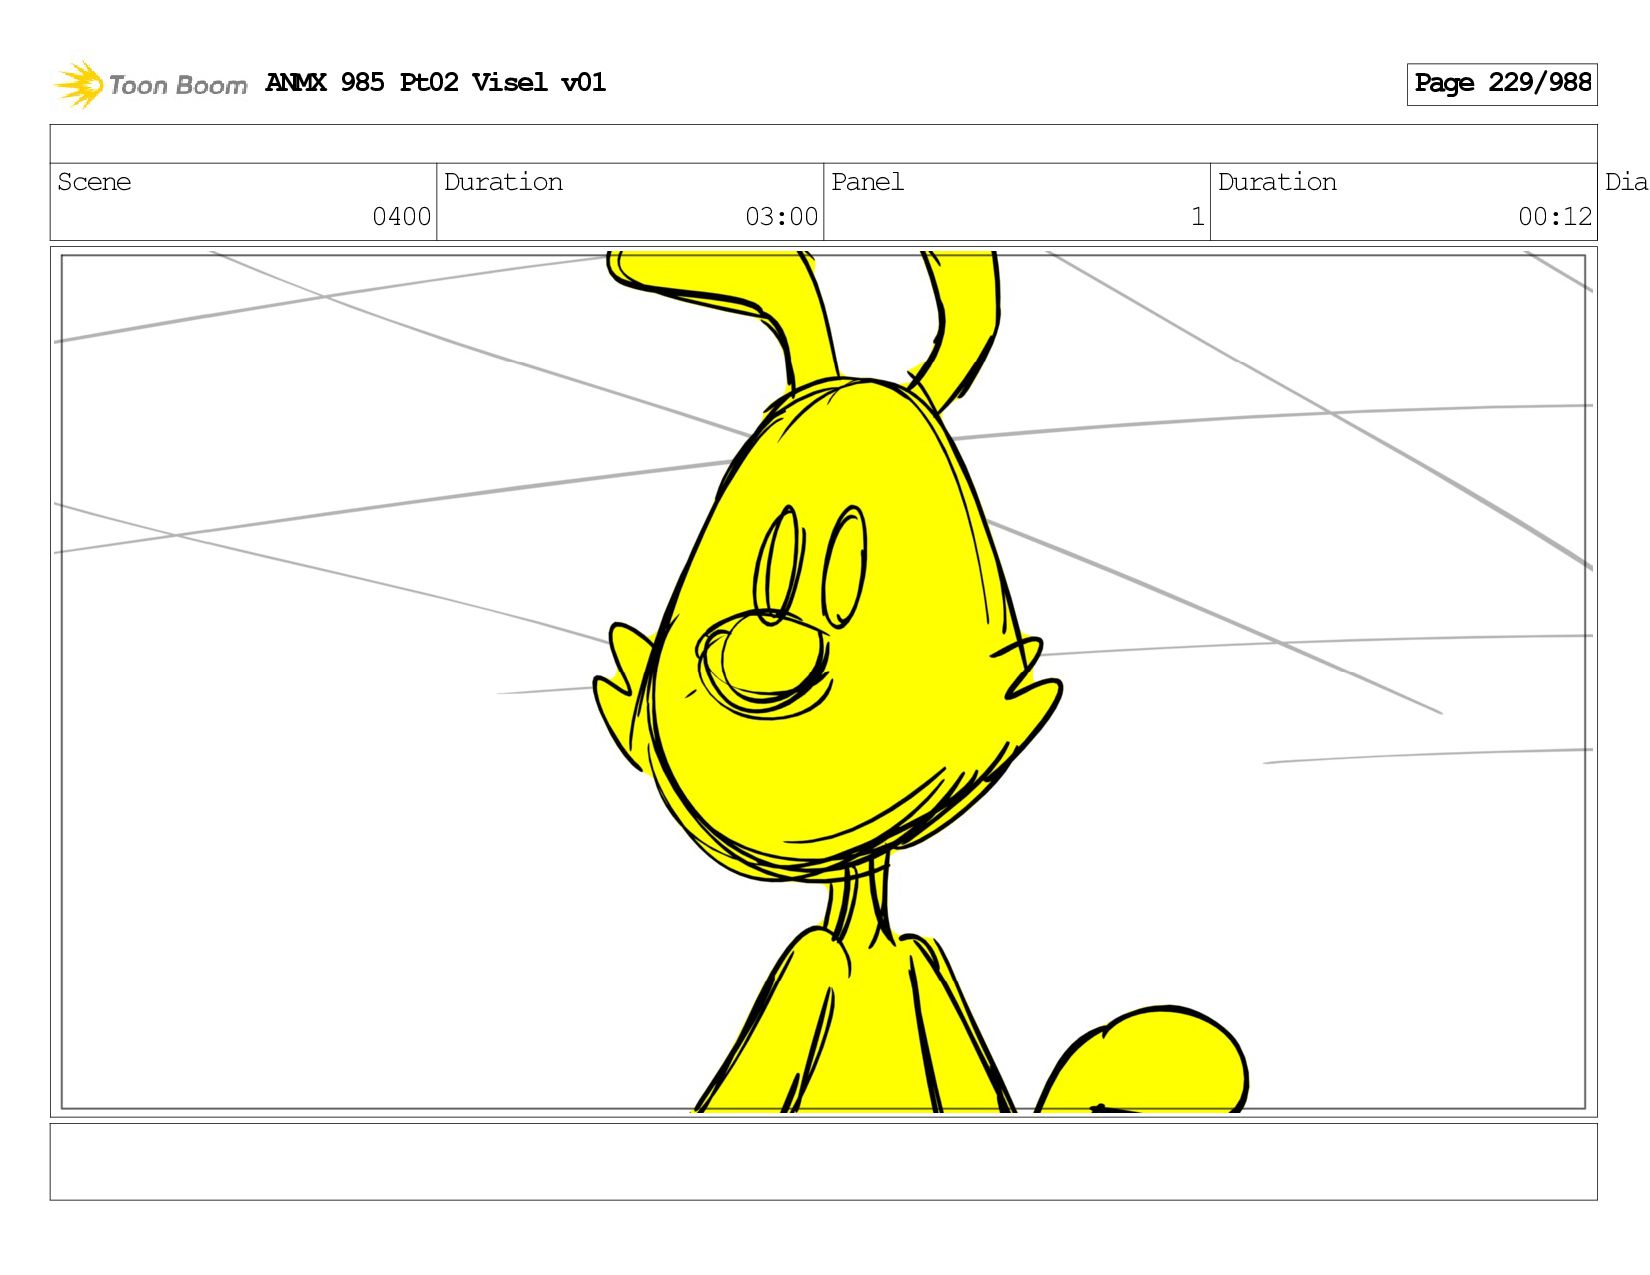This screenshot has width=1650, height=1275.
Task: Click the empty notes box below the panel
Action: tap(823, 1162)
